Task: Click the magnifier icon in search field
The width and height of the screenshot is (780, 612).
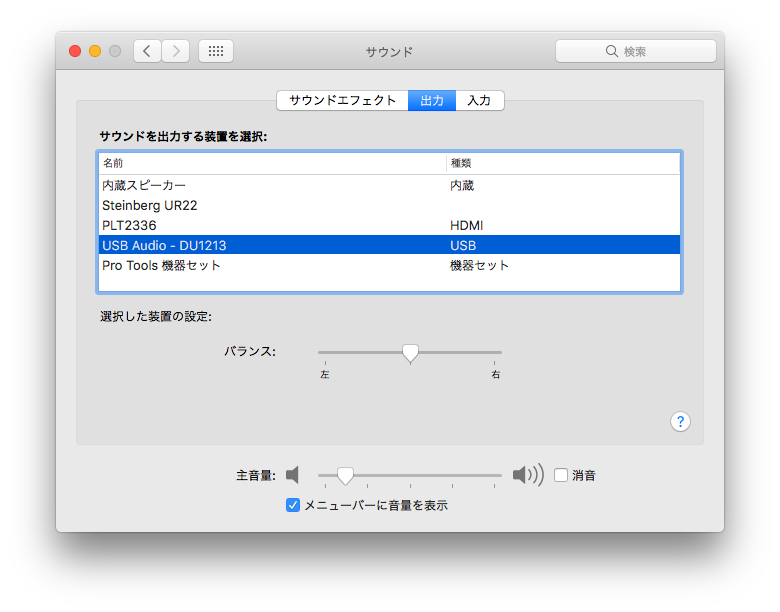Action: pyautogui.click(x=612, y=51)
